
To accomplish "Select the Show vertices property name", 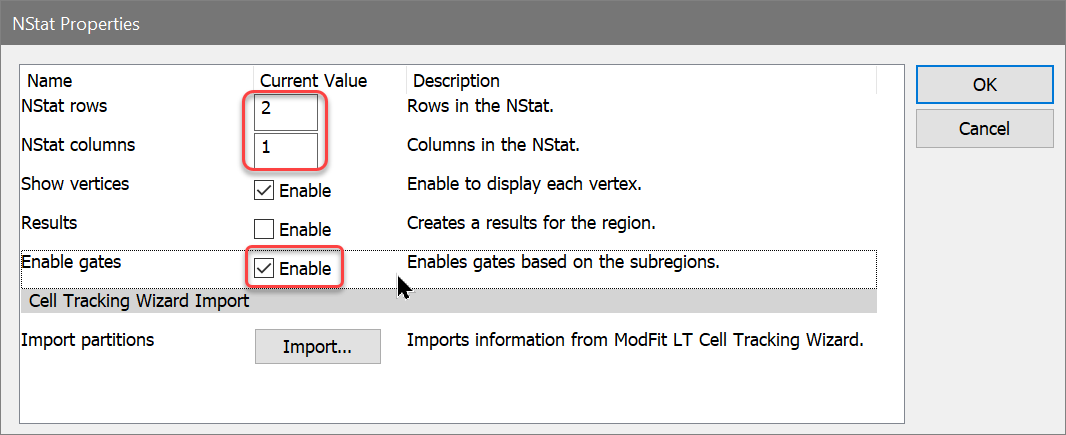I will tap(75, 184).
